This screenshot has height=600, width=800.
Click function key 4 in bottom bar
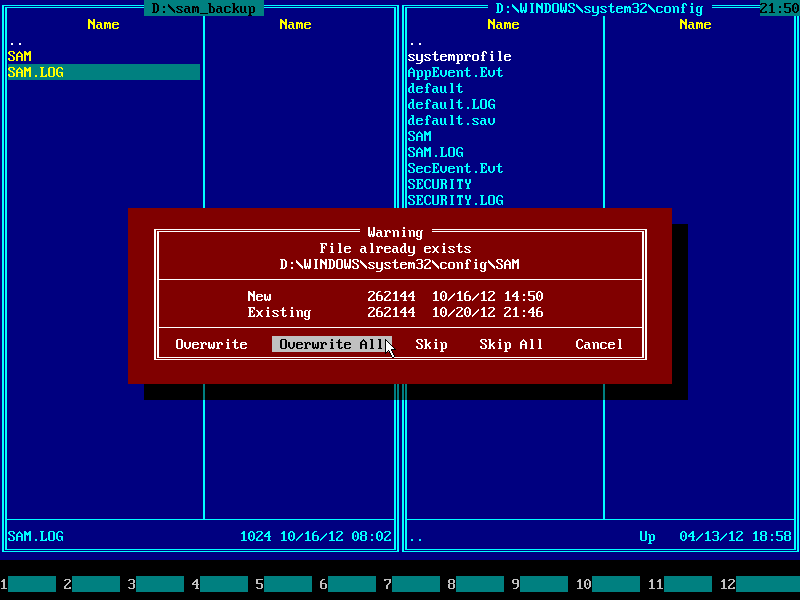[x=220, y=584]
